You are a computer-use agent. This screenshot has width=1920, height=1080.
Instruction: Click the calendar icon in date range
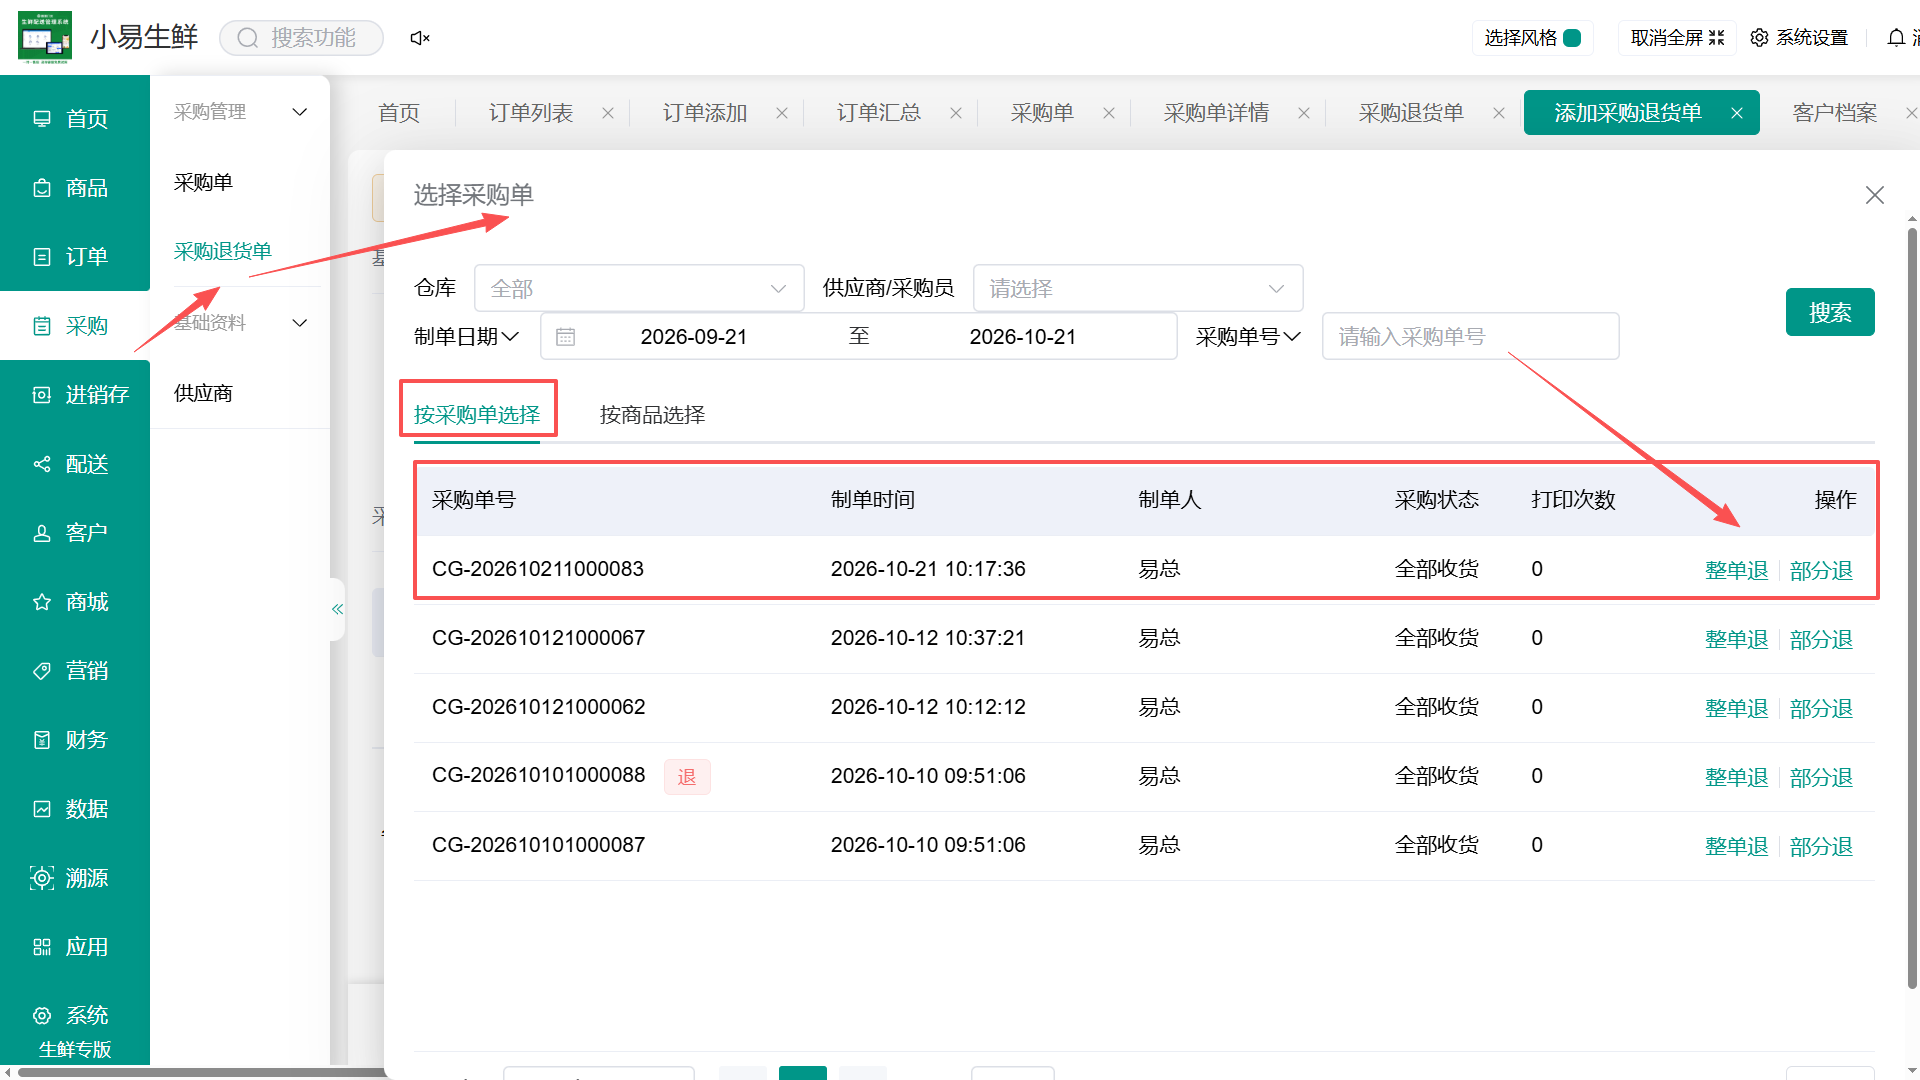click(x=565, y=337)
